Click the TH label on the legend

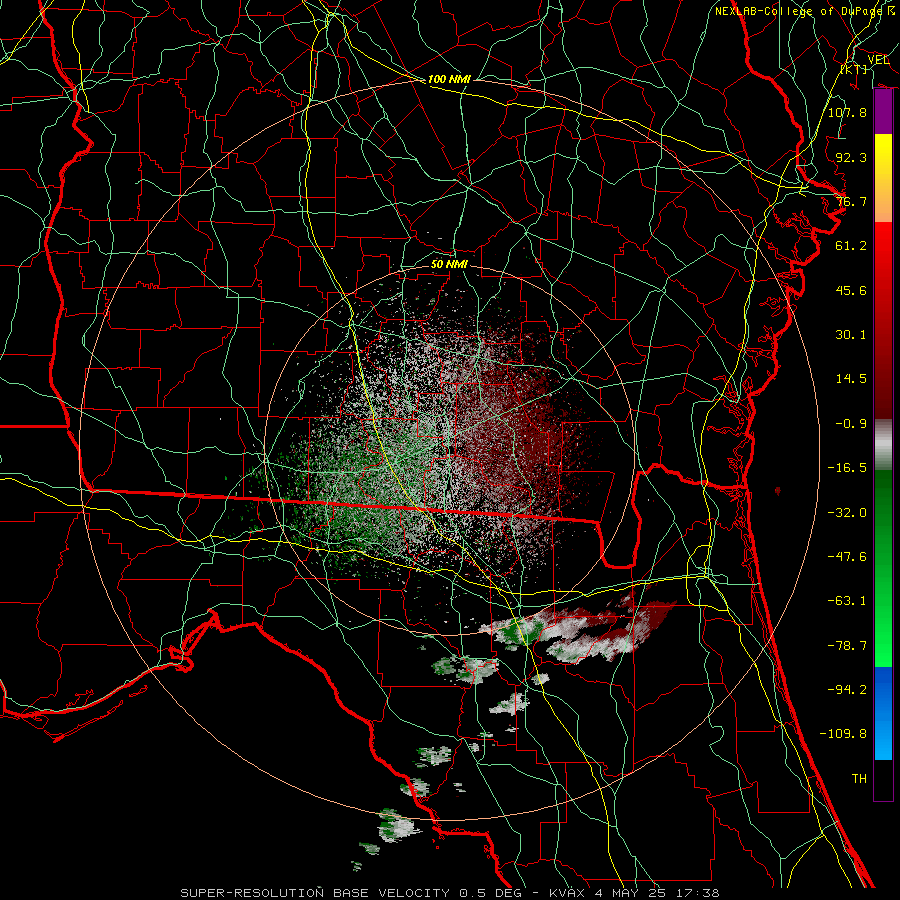(x=859, y=779)
